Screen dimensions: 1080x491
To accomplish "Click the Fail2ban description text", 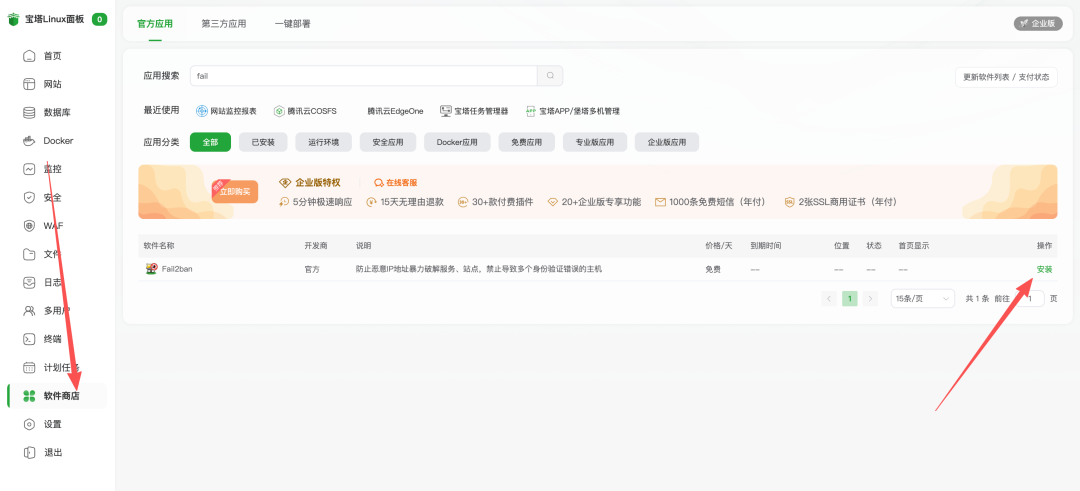I will (x=479, y=269).
